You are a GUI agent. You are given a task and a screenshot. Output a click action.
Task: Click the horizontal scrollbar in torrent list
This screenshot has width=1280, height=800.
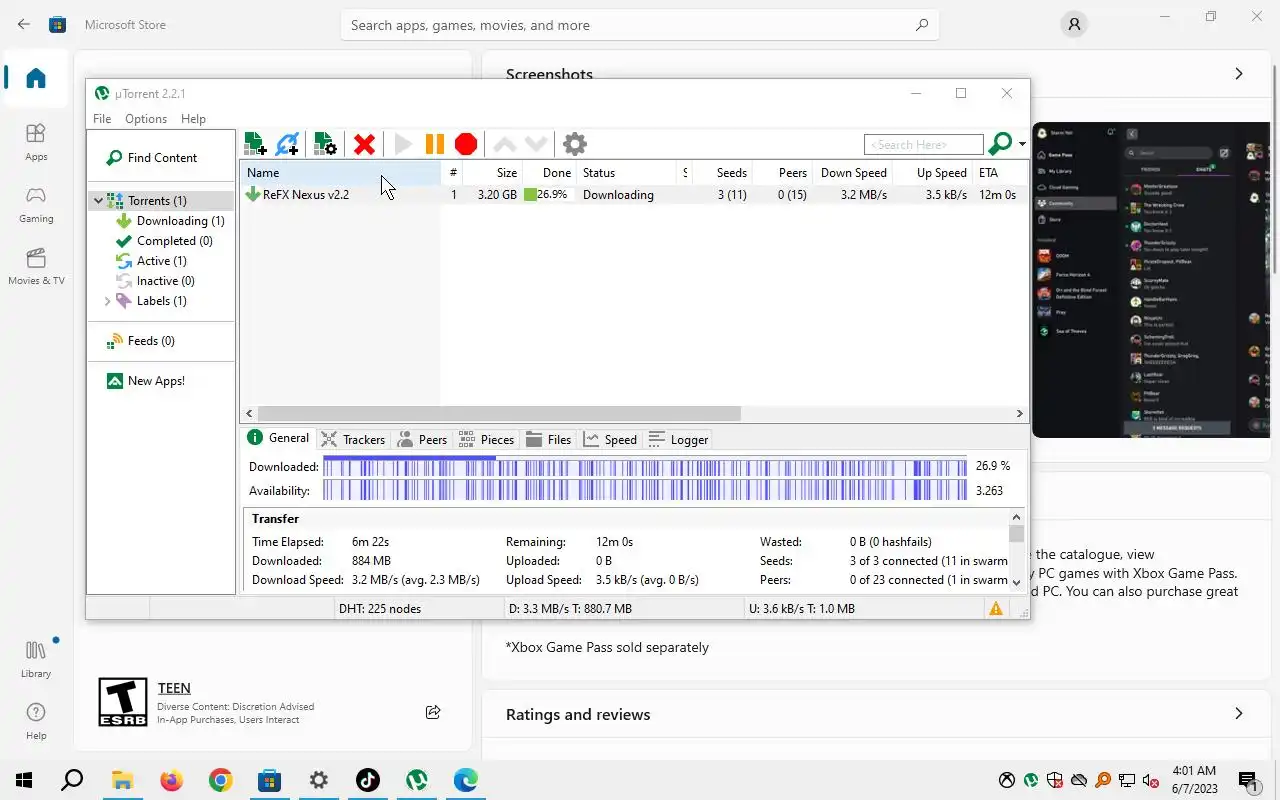click(x=499, y=413)
